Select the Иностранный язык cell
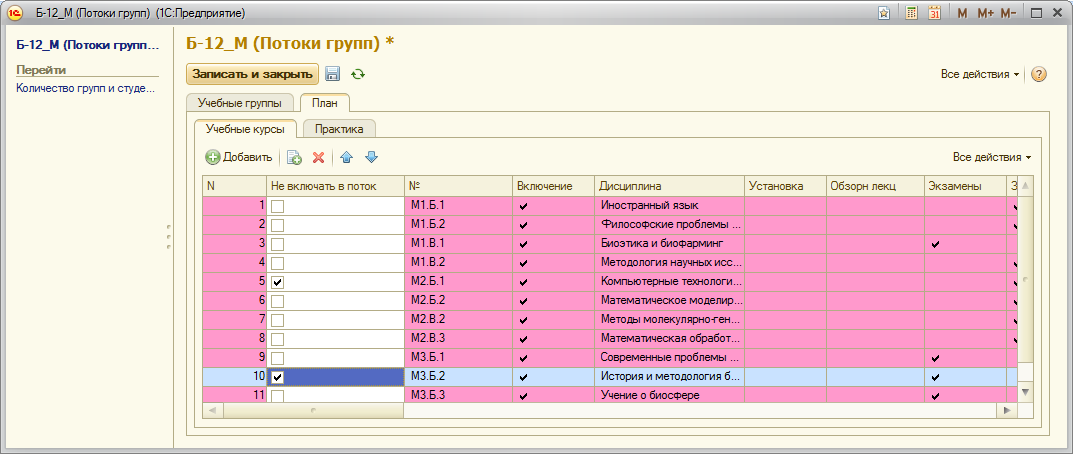 669,205
